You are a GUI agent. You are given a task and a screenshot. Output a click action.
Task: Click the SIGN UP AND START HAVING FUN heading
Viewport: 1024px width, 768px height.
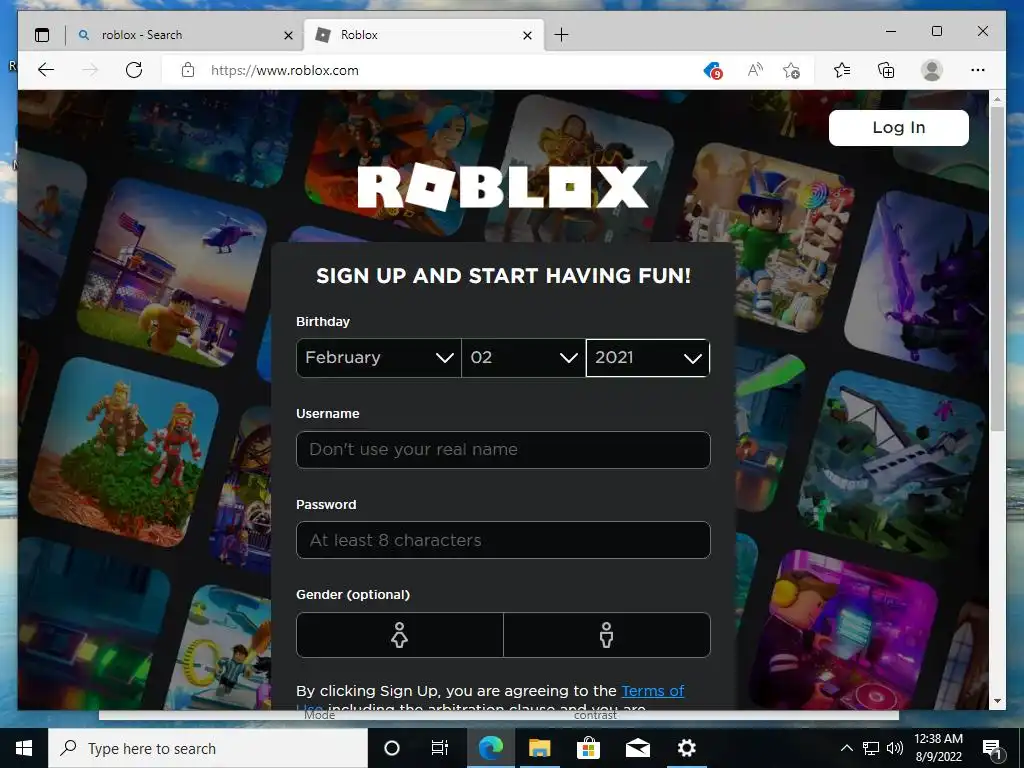click(x=504, y=276)
